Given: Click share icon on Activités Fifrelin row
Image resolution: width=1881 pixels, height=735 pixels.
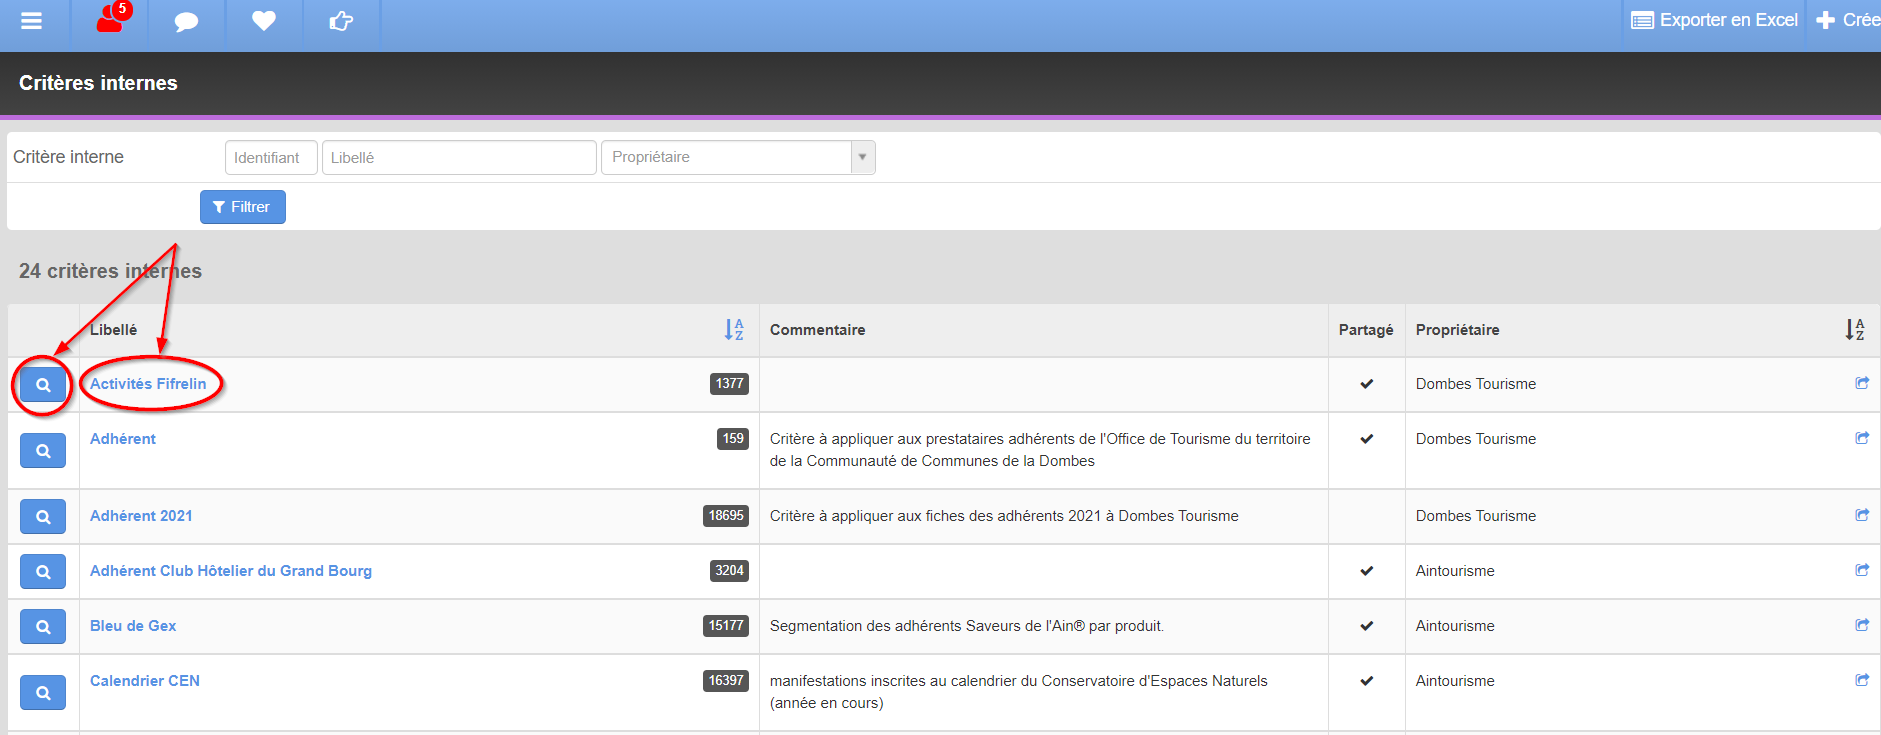Looking at the screenshot, I should pyautogui.click(x=1862, y=383).
